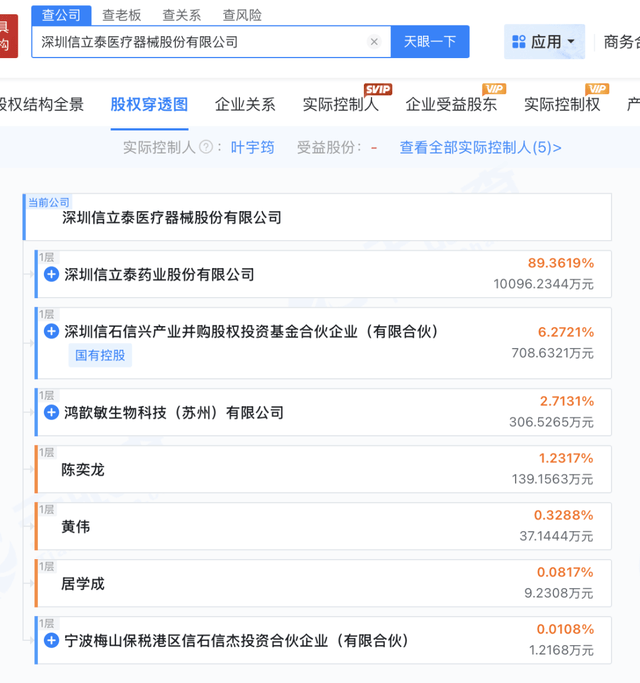View all actual controllers link 查看全部实际控制人(5)
The image size is (640, 683).
click(x=481, y=148)
